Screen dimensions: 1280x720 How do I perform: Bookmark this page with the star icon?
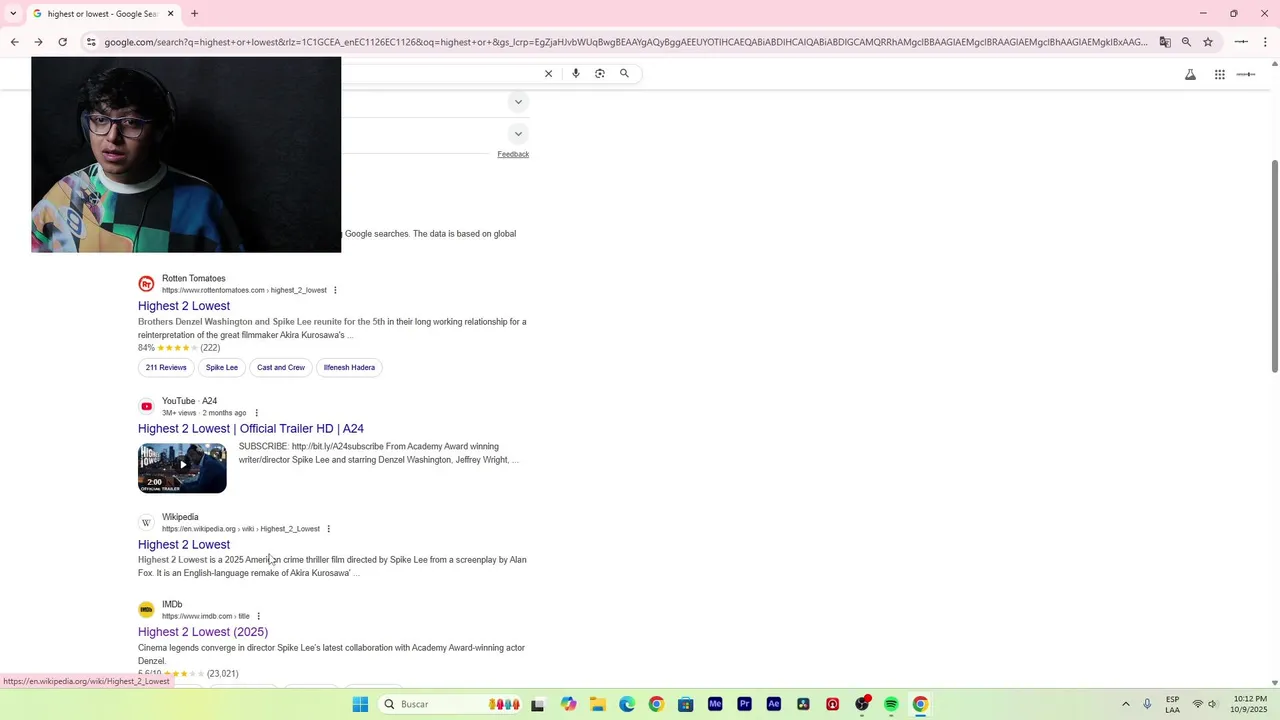[x=1208, y=42]
